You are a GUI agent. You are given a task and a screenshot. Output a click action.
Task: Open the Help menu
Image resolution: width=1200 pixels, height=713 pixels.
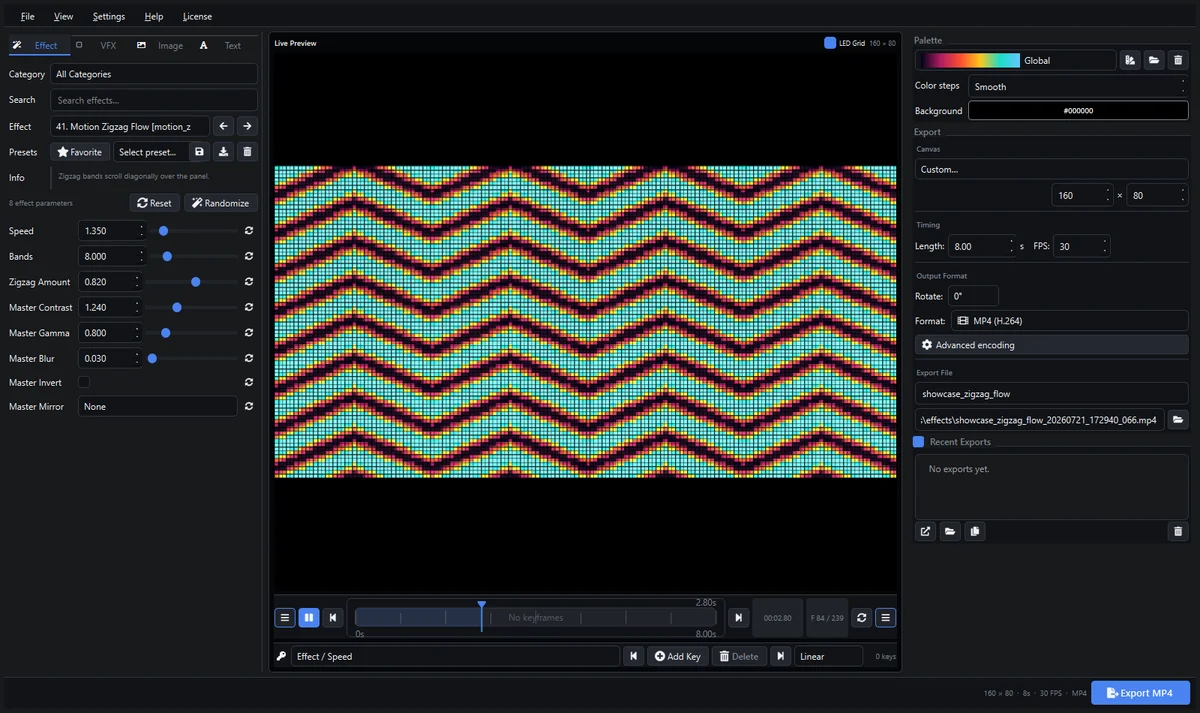pos(154,17)
